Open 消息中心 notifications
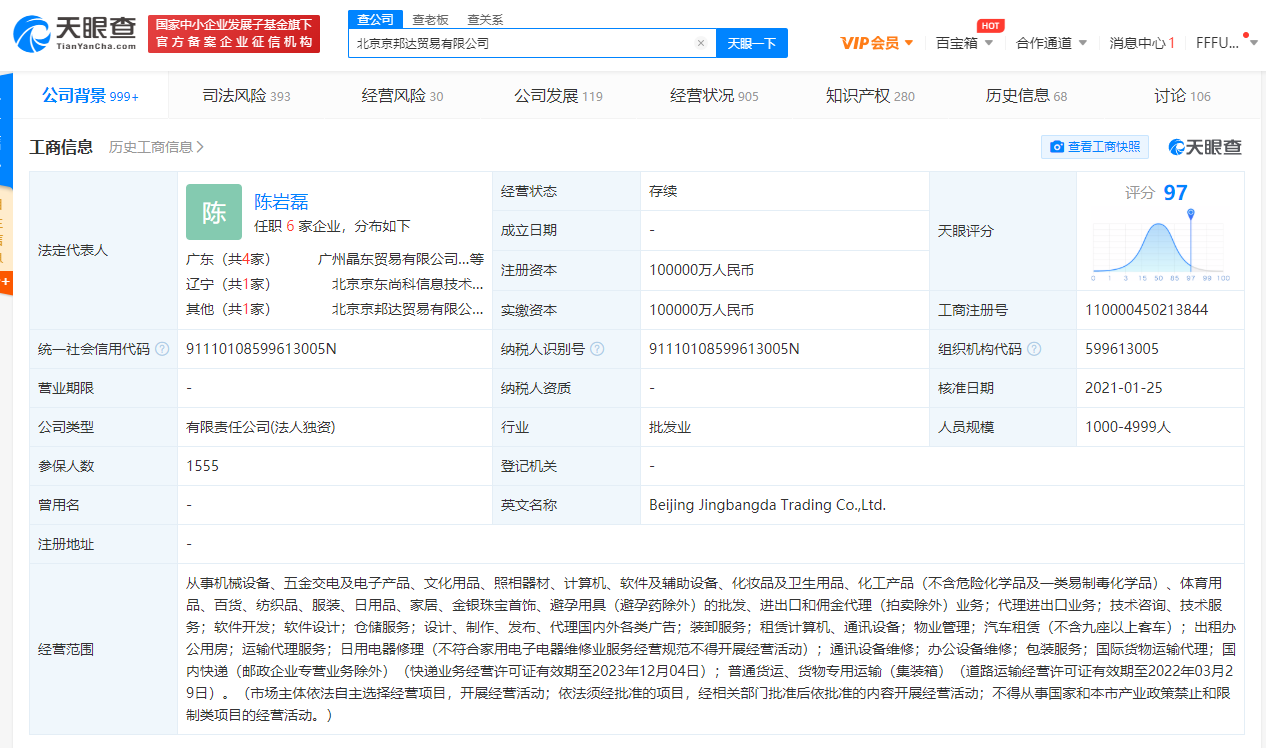This screenshot has width=1266, height=748. [x=1142, y=43]
